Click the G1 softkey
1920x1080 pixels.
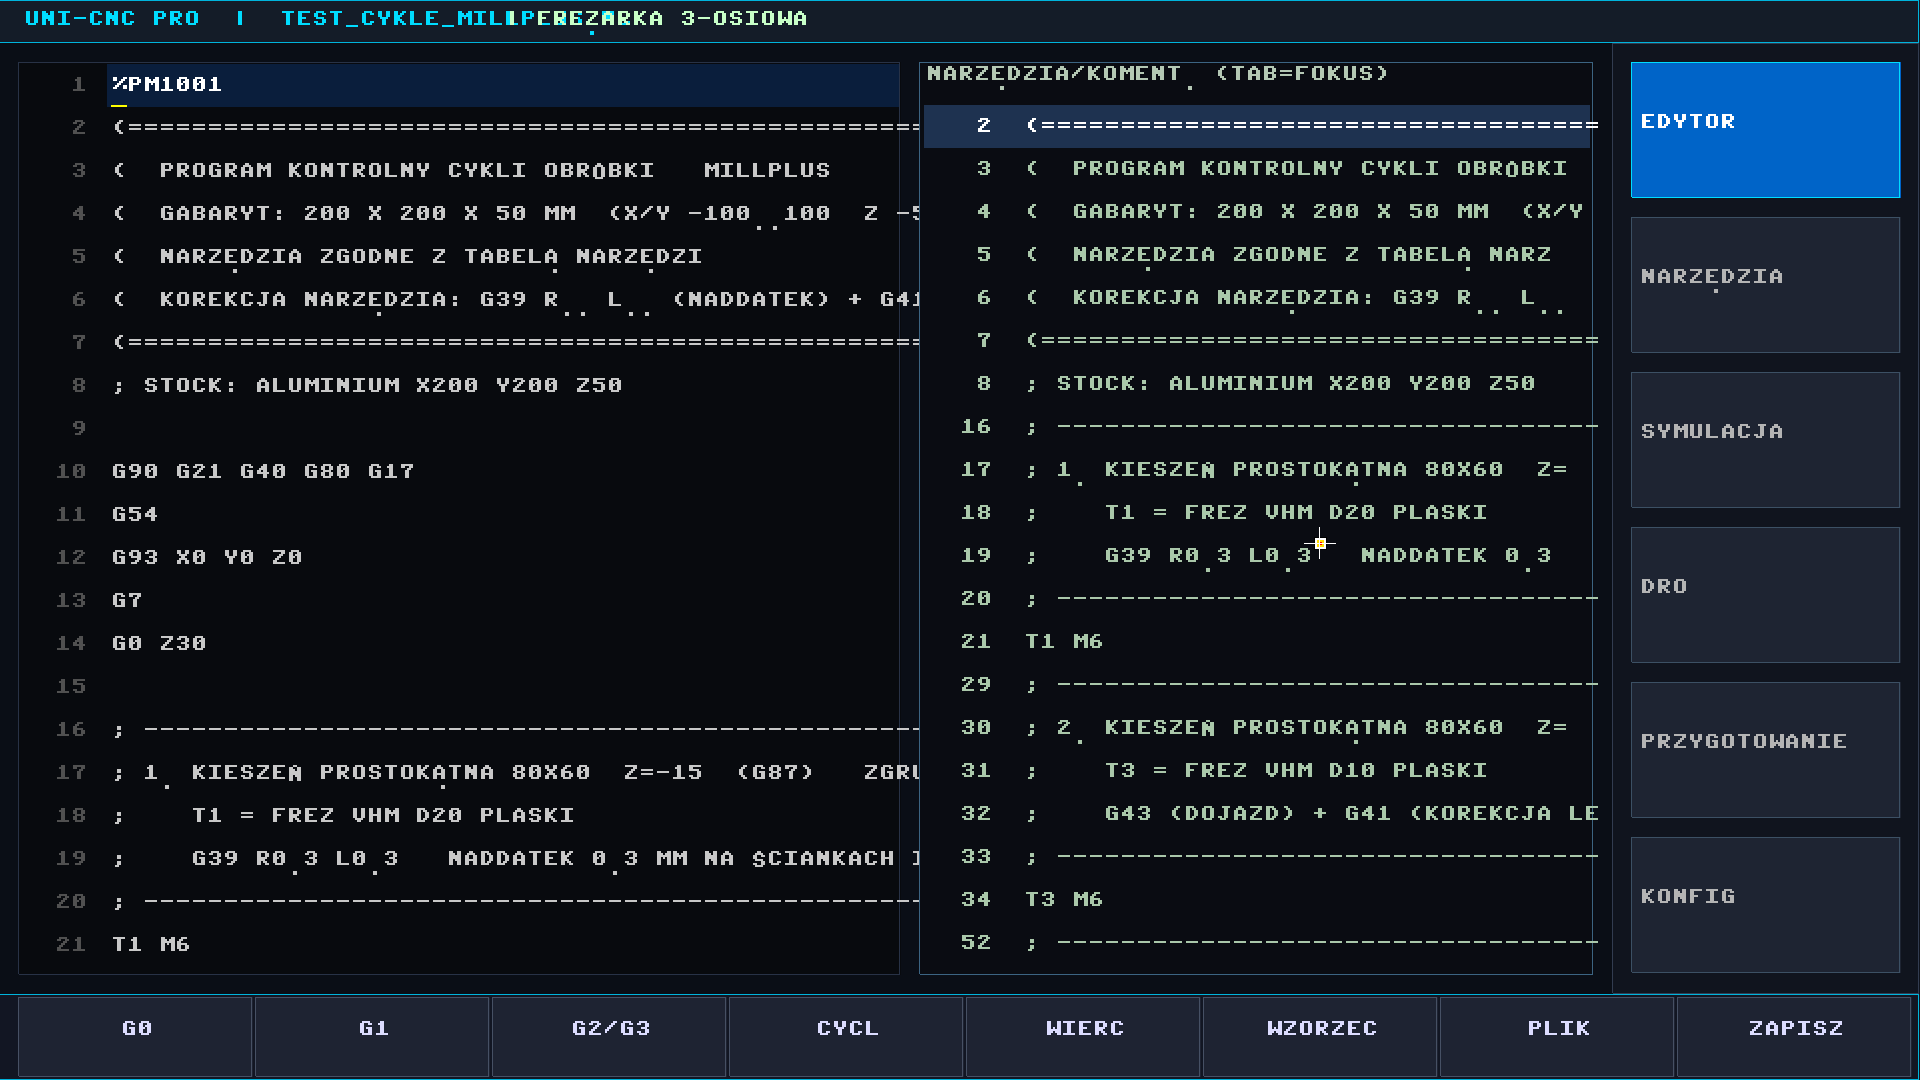coord(373,1036)
